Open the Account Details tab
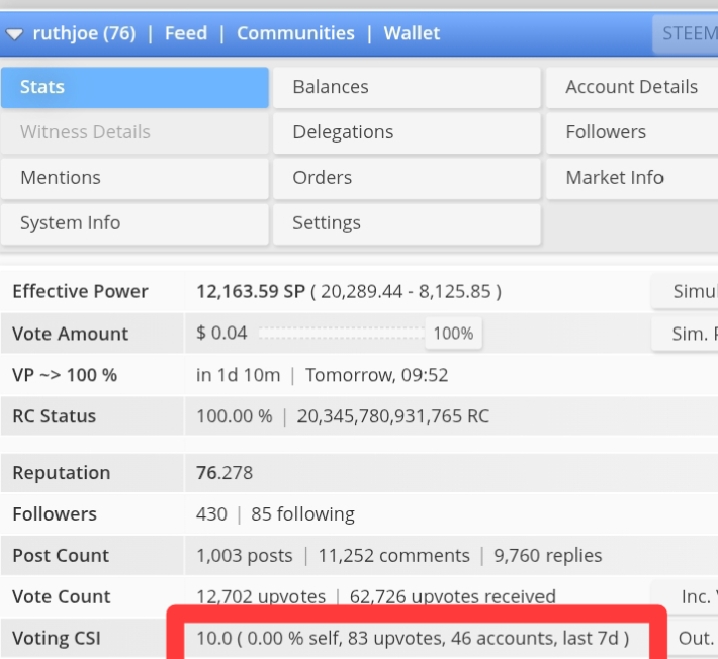This screenshot has width=718, height=659. (632, 87)
